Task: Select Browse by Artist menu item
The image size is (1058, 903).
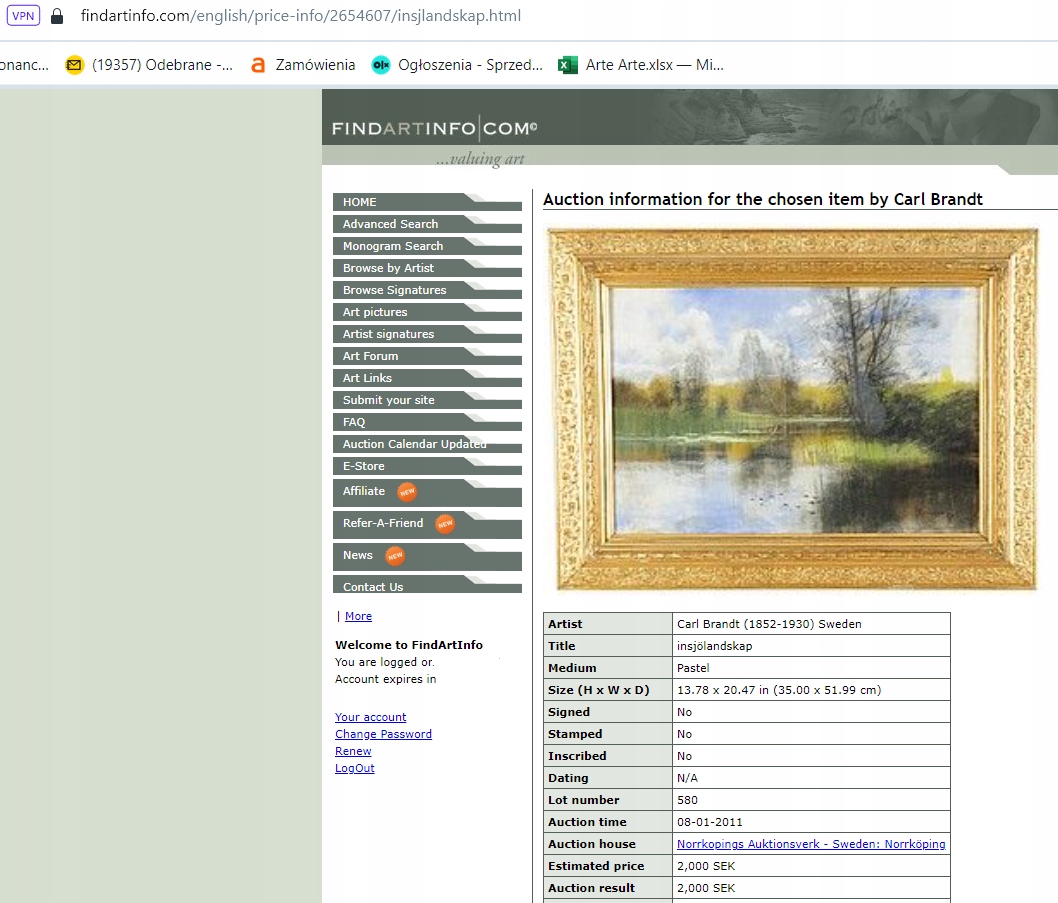Action: [427, 268]
